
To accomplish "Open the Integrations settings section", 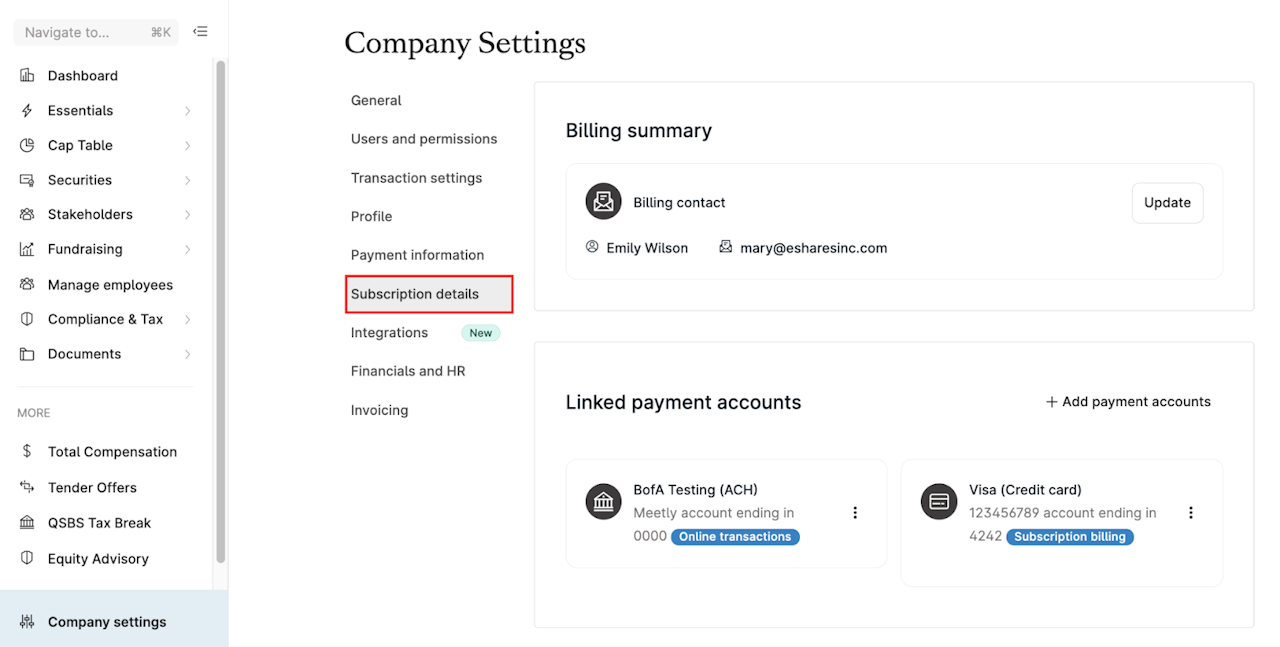I will (x=389, y=333).
